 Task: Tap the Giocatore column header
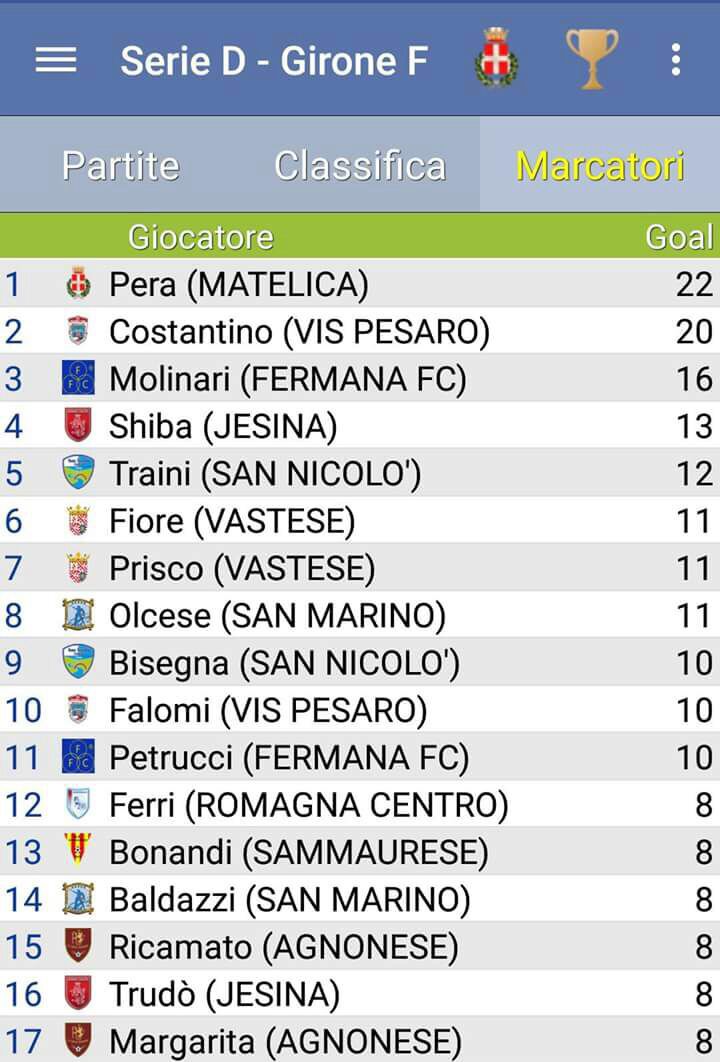tap(200, 237)
